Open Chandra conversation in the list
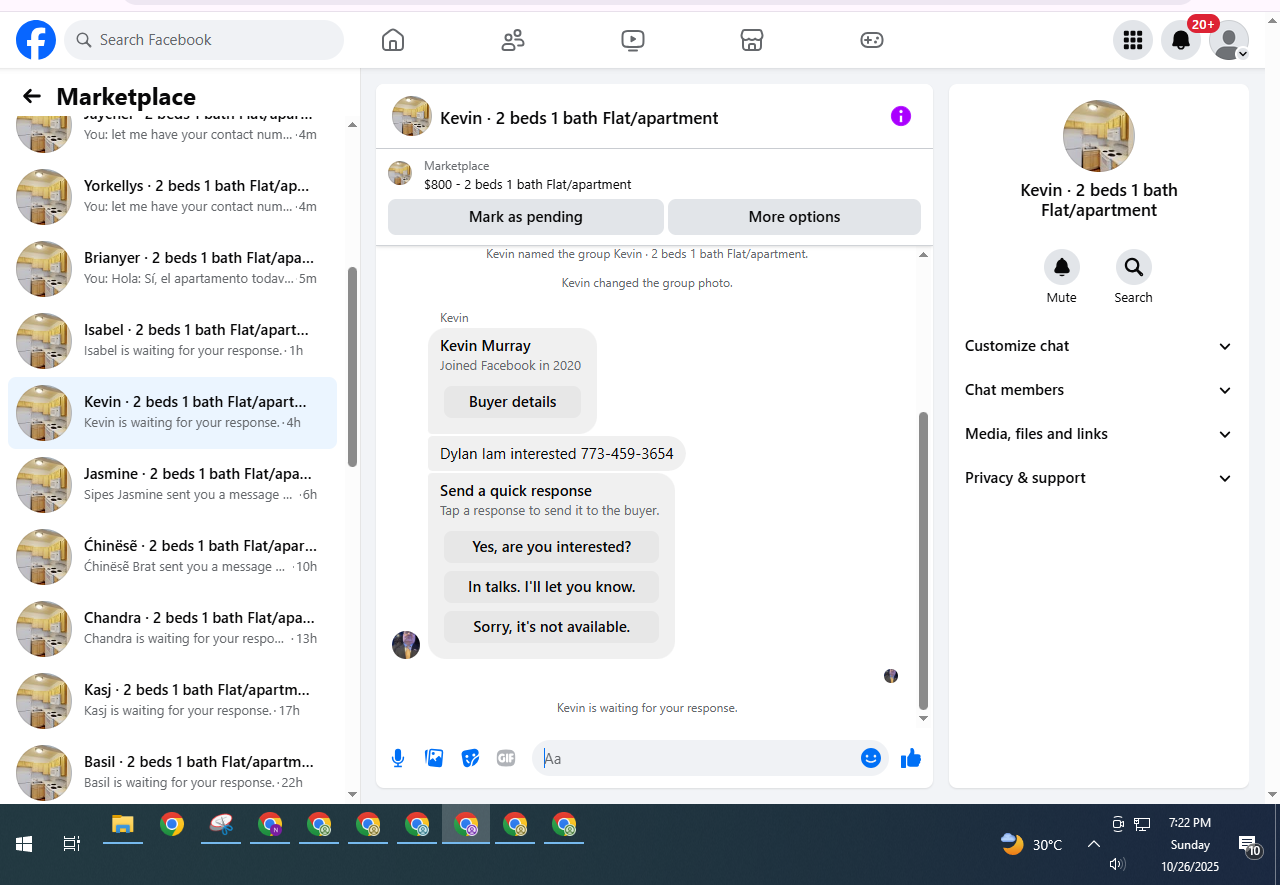1280x885 pixels. (x=172, y=629)
